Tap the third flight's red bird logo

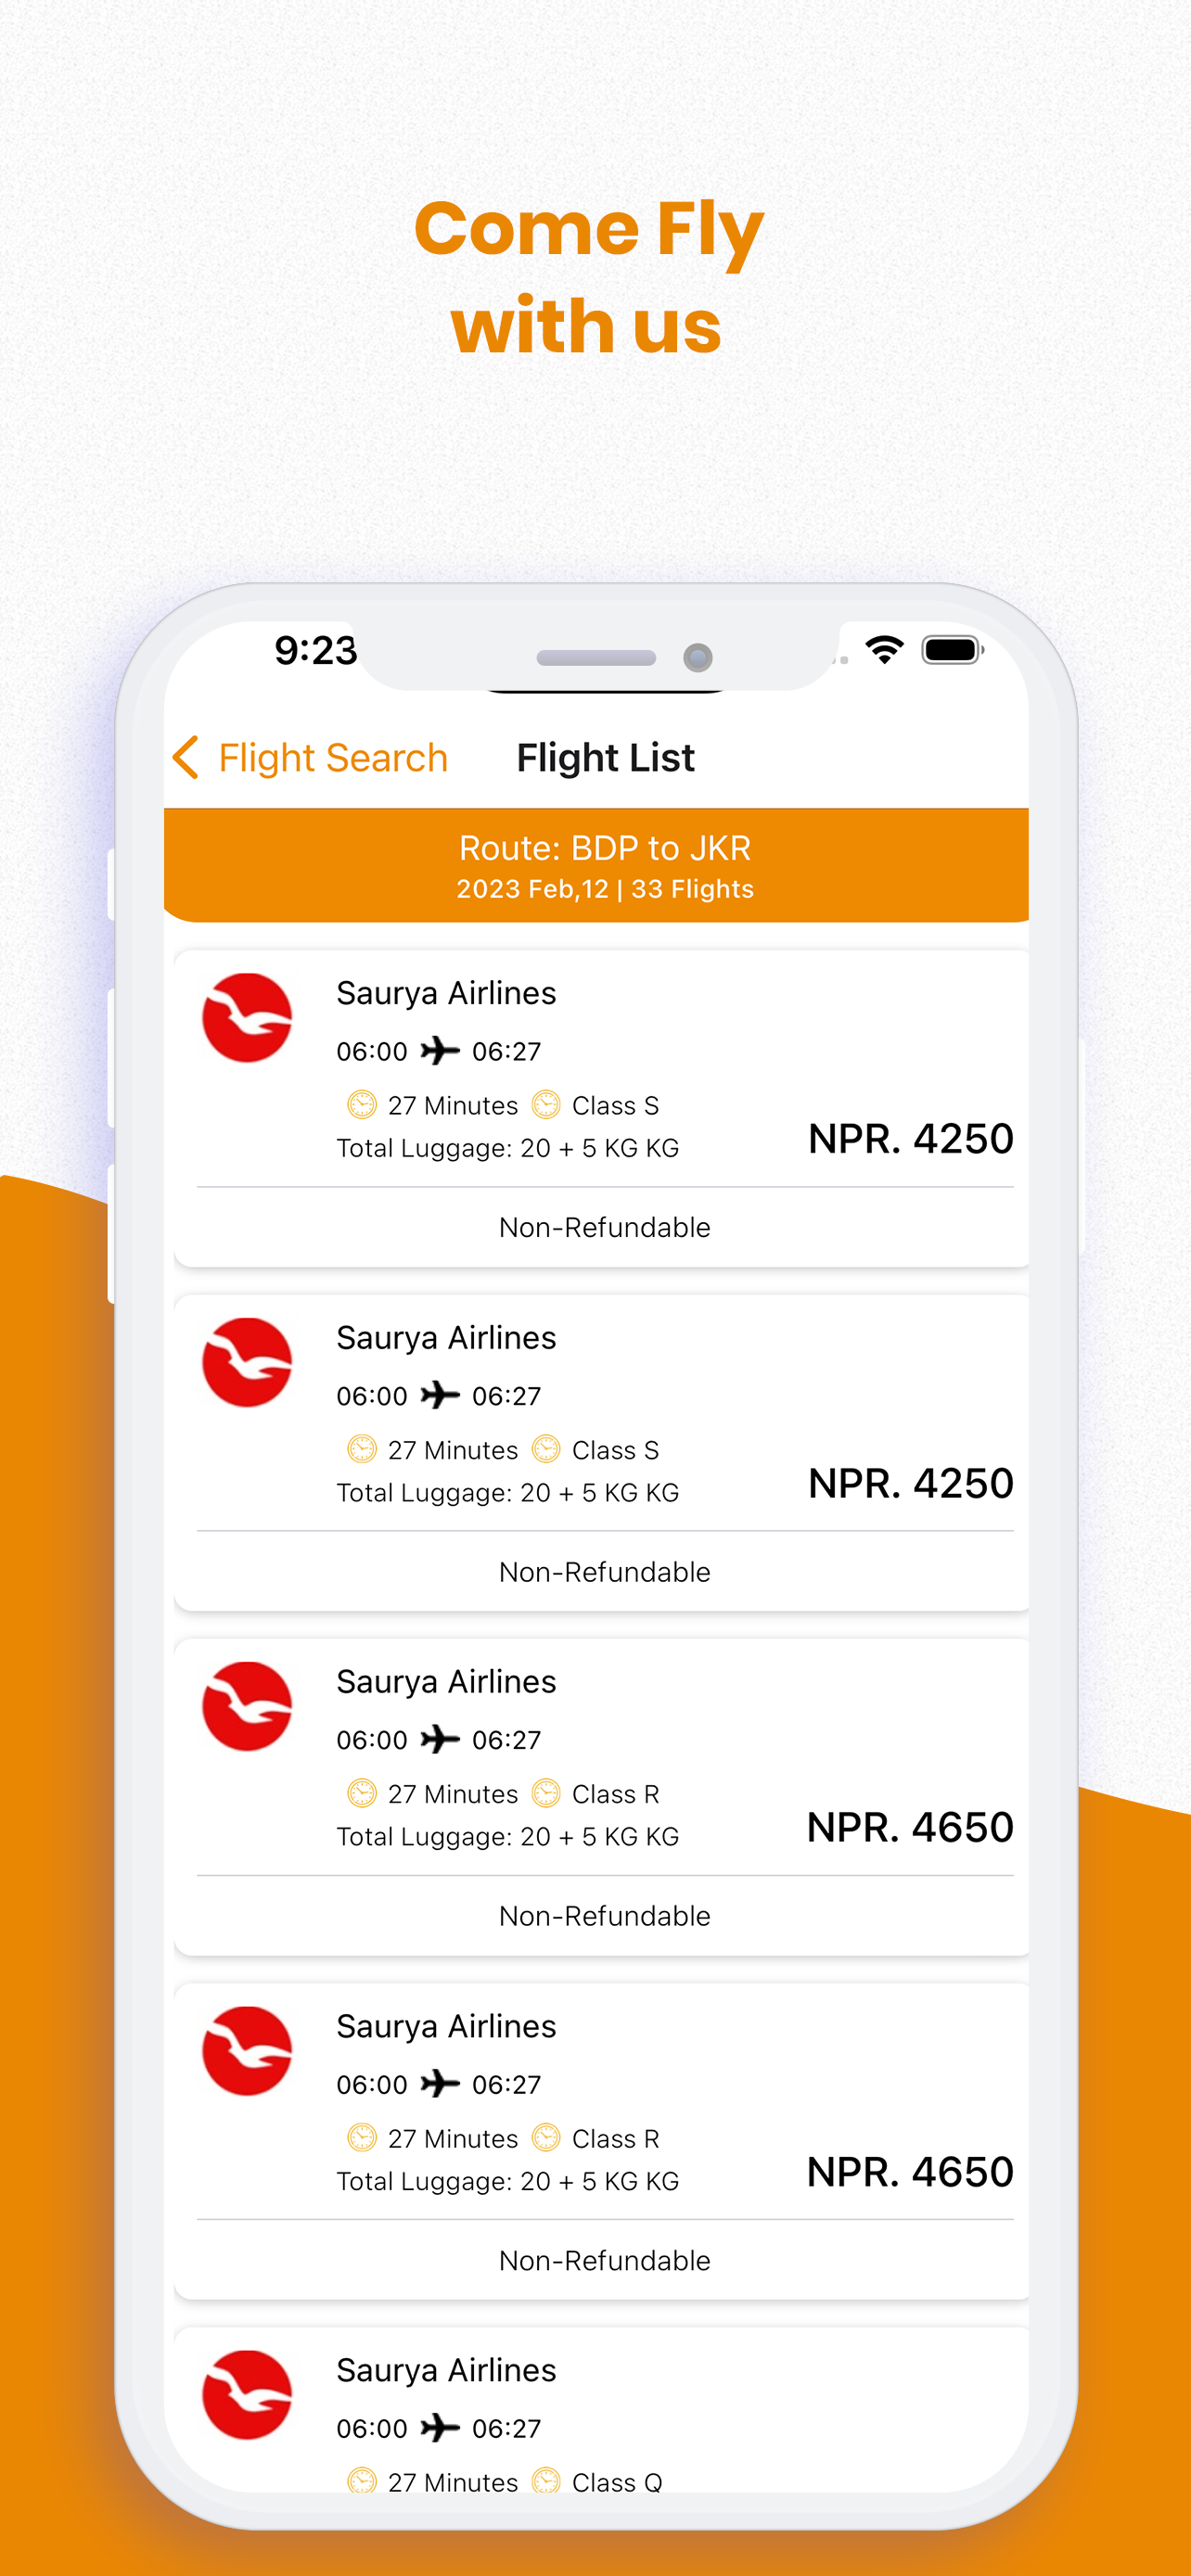point(247,1706)
